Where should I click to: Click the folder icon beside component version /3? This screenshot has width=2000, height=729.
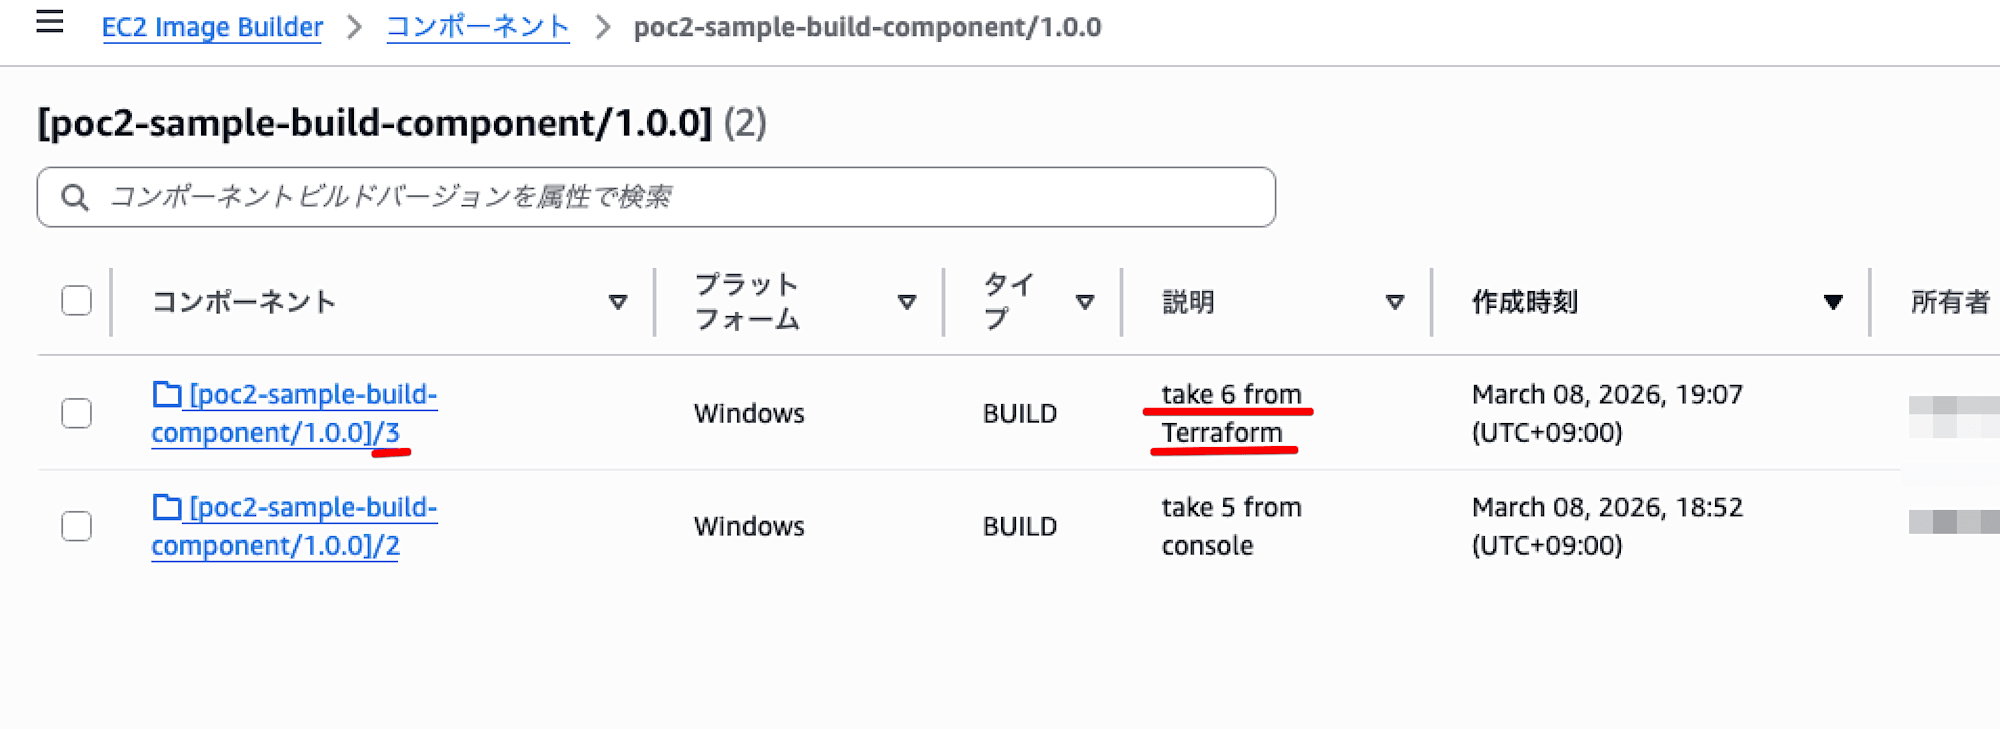[166, 394]
